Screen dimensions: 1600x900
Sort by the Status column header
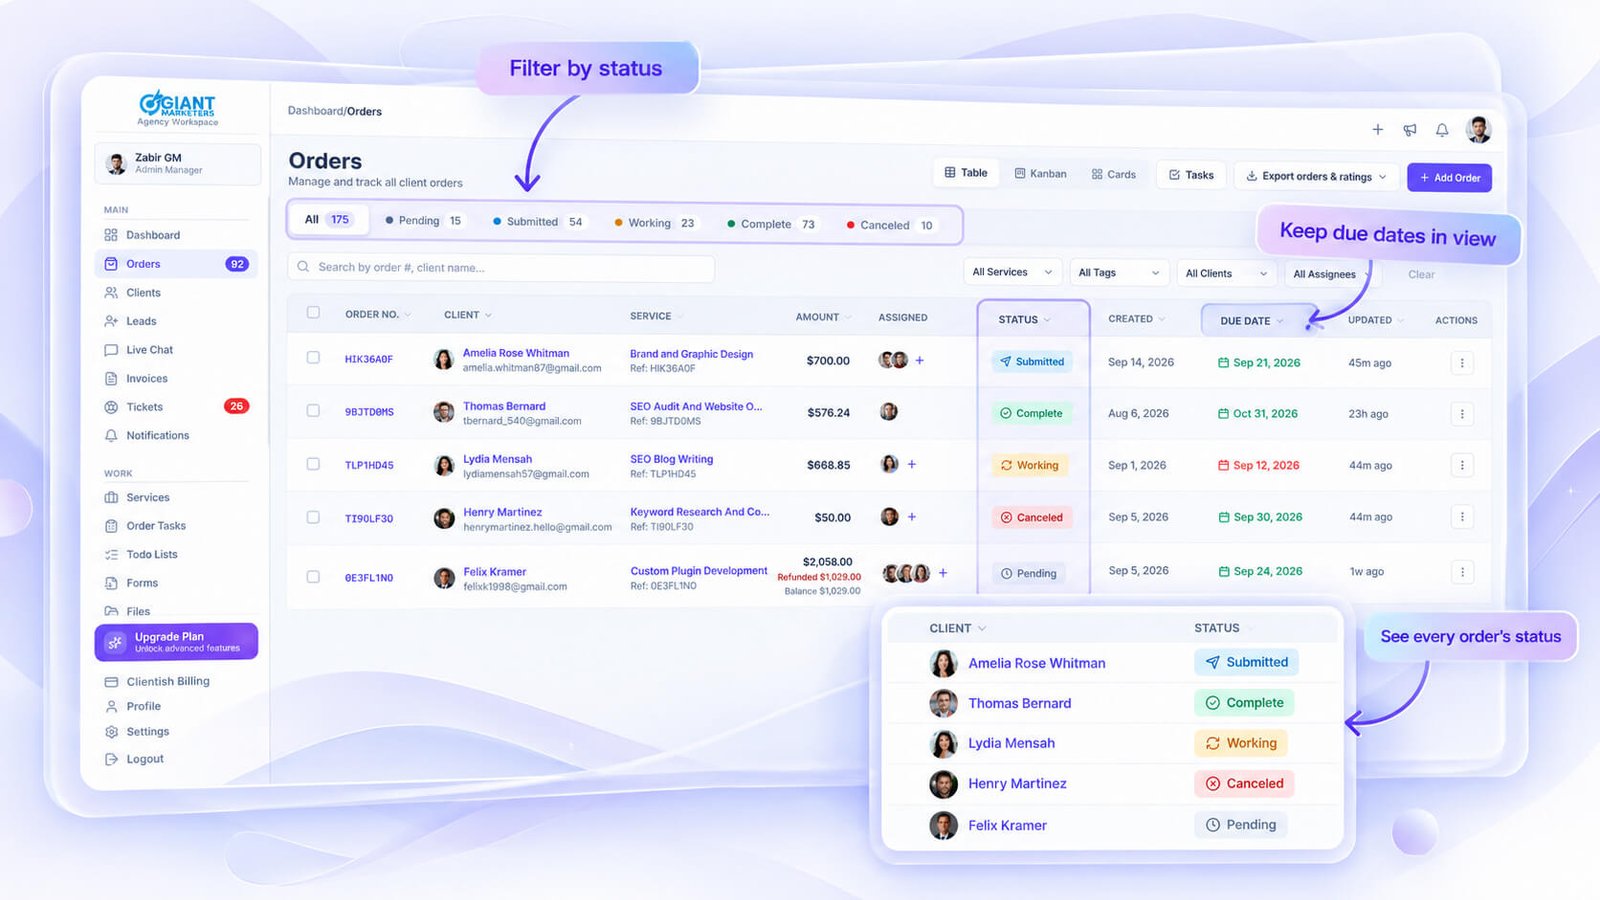tap(1025, 320)
